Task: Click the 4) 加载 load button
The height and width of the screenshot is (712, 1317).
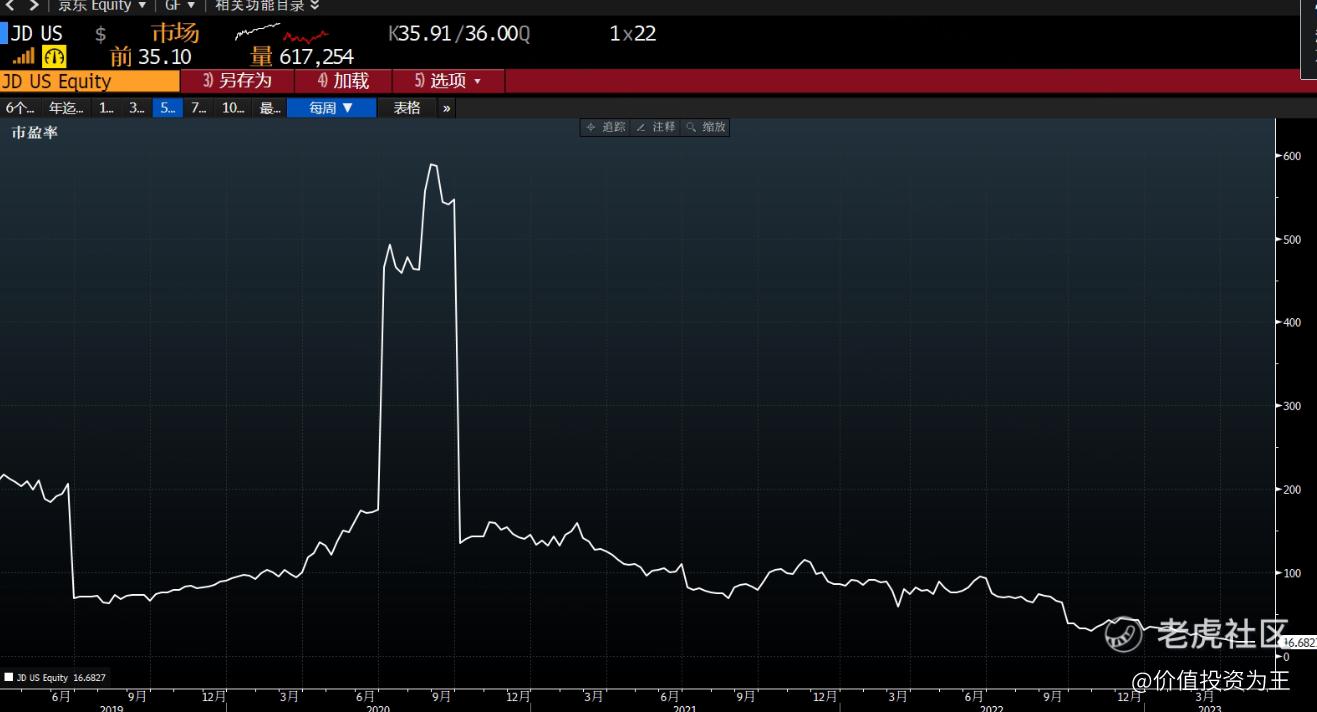Action: point(343,81)
